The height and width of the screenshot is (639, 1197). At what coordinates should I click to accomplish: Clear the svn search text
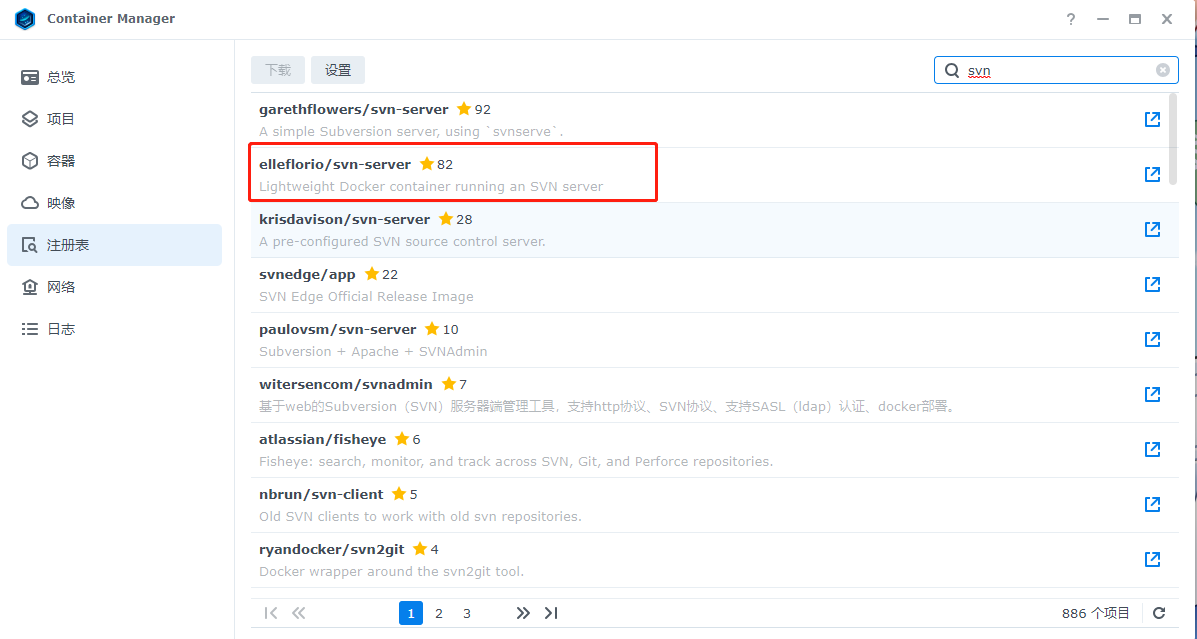click(1163, 70)
